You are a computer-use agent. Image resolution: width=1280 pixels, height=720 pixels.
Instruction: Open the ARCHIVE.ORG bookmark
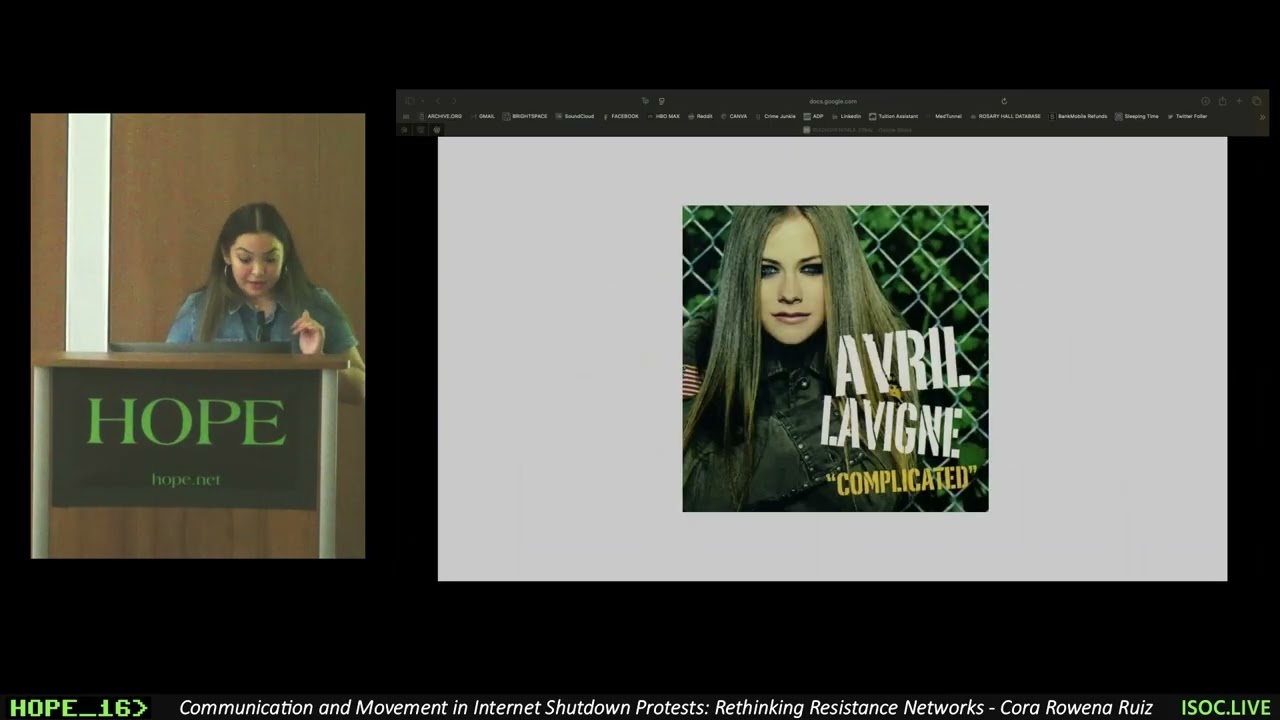pyautogui.click(x=440, y=116)
